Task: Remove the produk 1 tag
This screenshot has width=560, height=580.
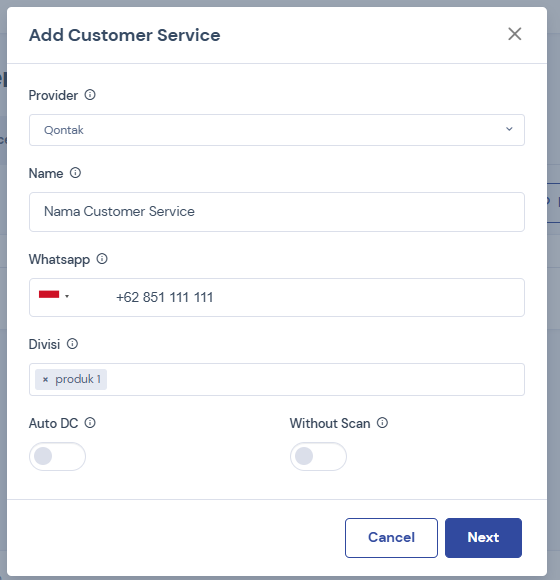Action: (x=45, y=380)
